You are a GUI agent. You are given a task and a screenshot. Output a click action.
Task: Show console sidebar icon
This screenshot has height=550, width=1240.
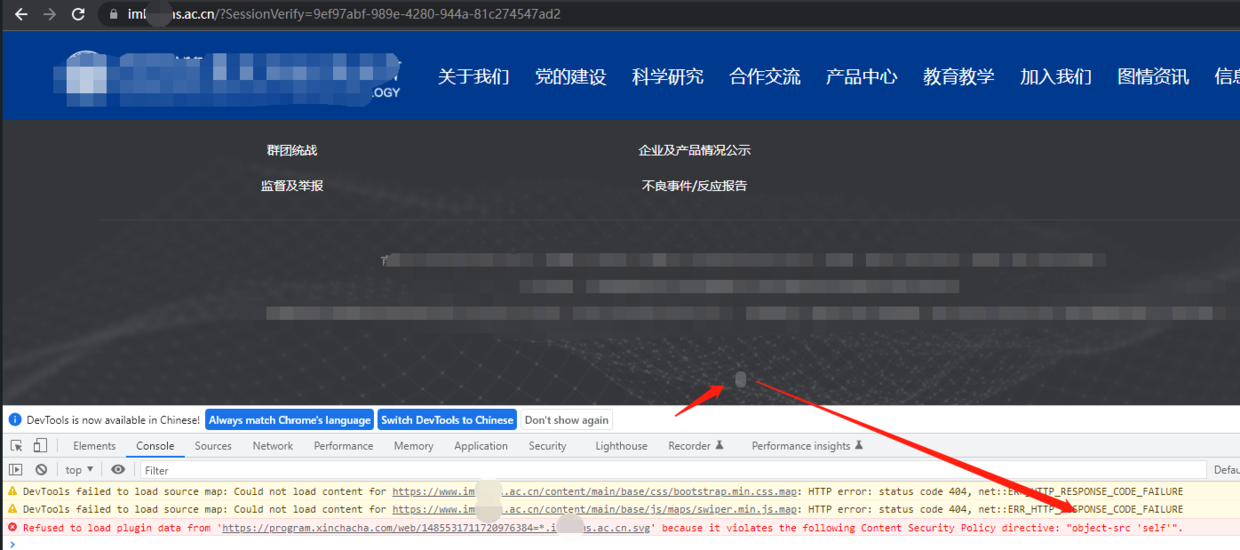tap(16, 470)
